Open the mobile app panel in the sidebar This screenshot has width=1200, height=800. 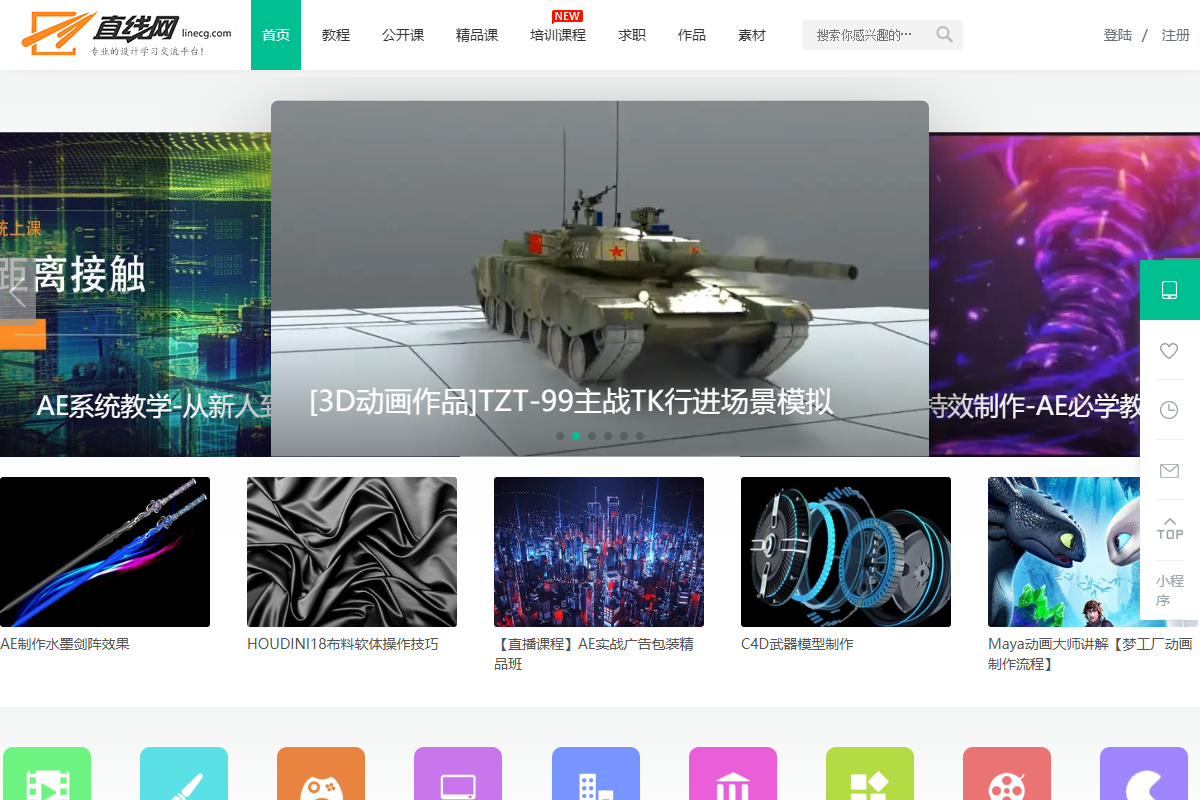coord(1168,290)
